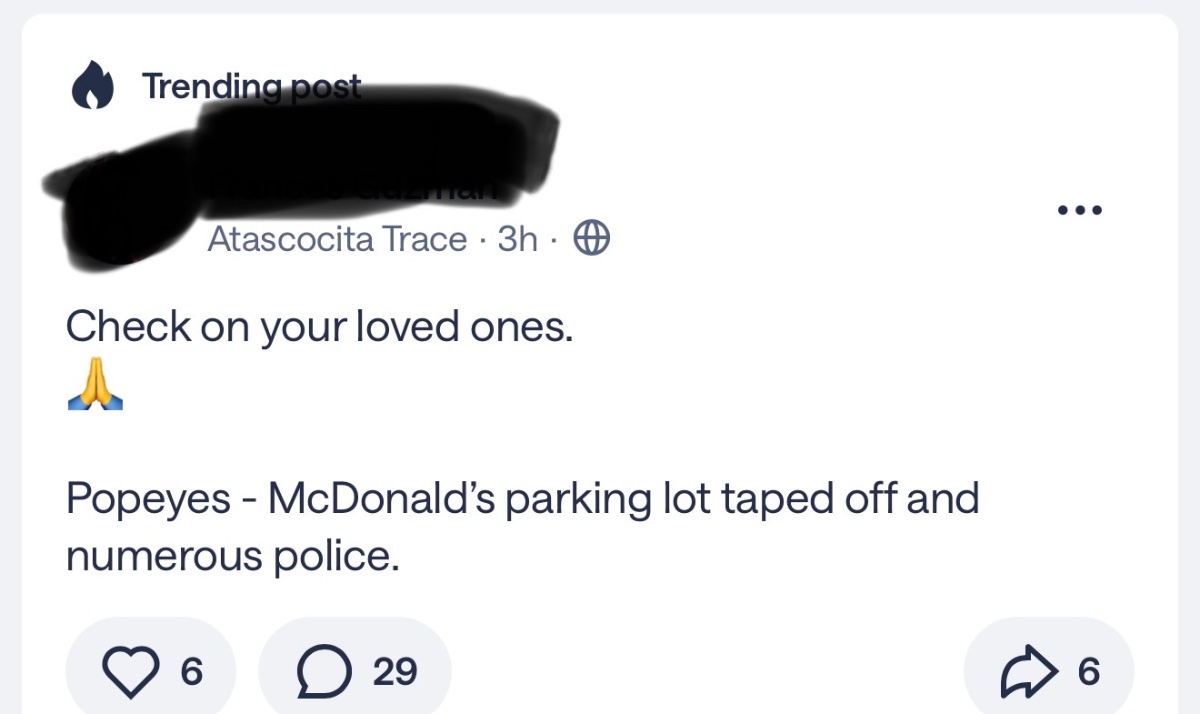Screen dimensions: 1200x714
Task: Like the post with the heart icon
Action: [x=134, y=672]
